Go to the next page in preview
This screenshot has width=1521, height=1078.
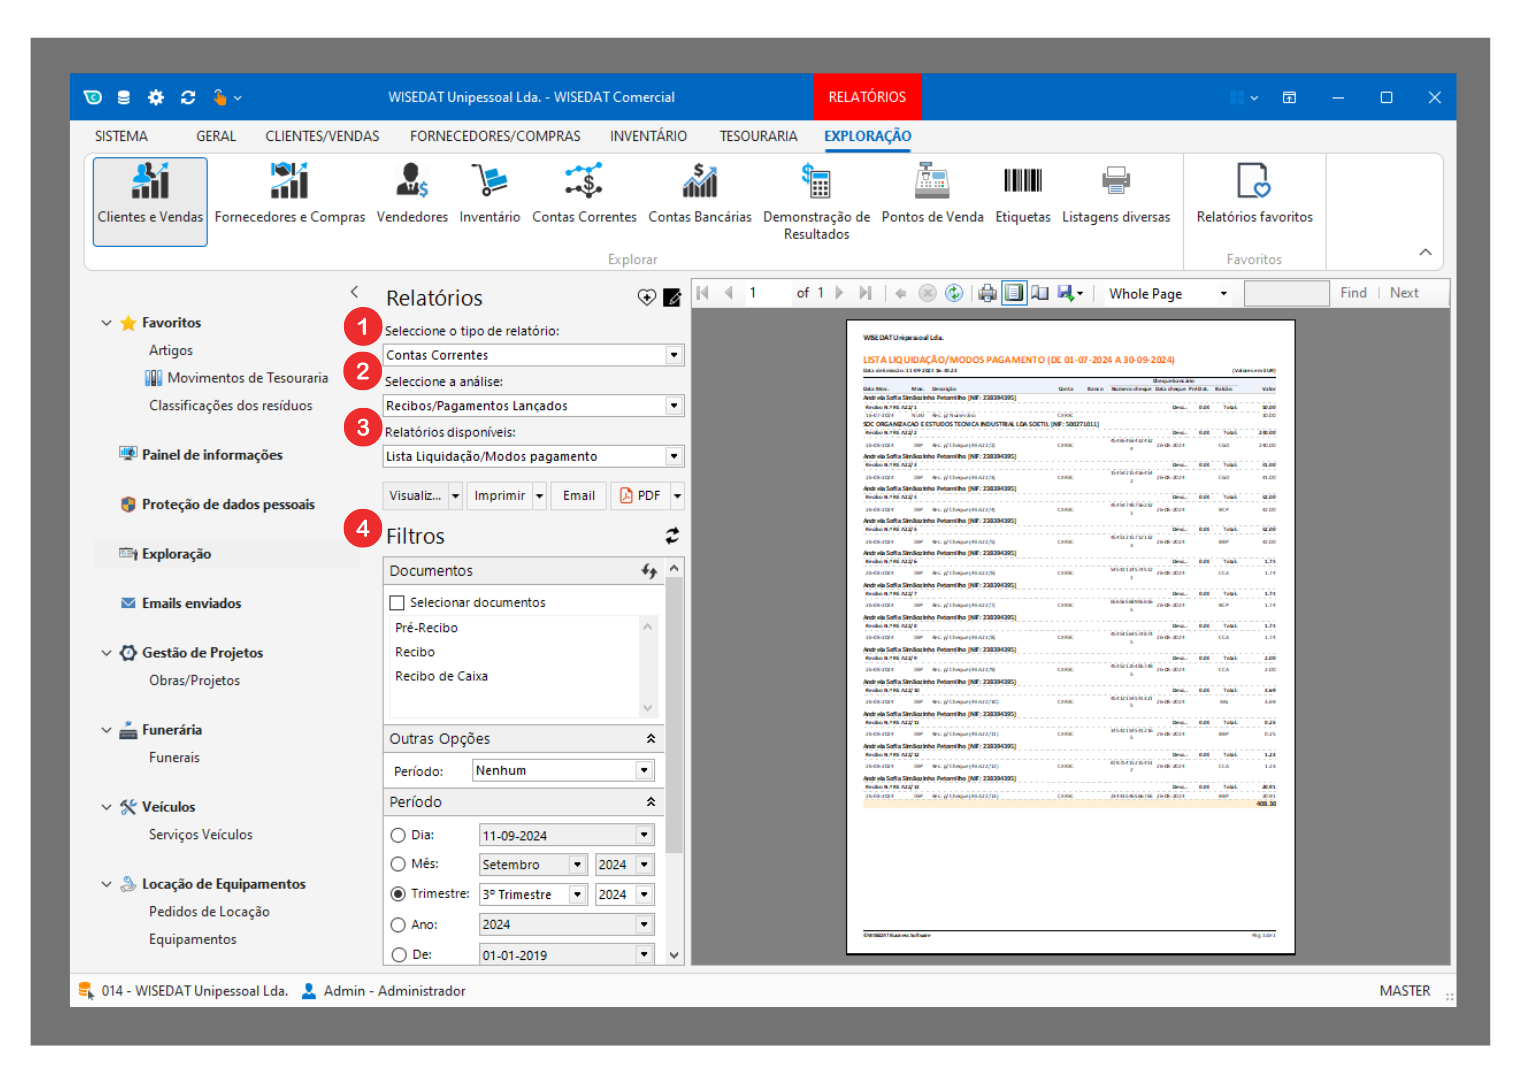[839, 293]
